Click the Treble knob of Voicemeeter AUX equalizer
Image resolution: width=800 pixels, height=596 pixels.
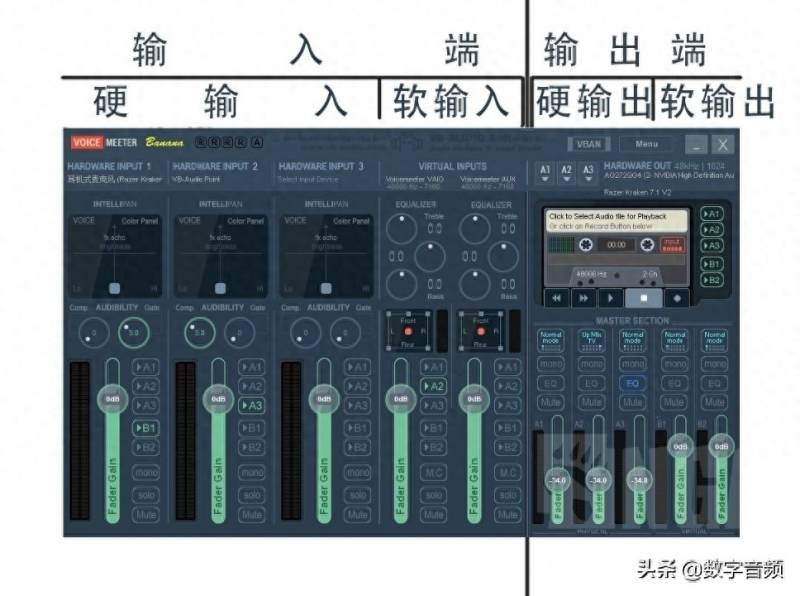[475, 228]
